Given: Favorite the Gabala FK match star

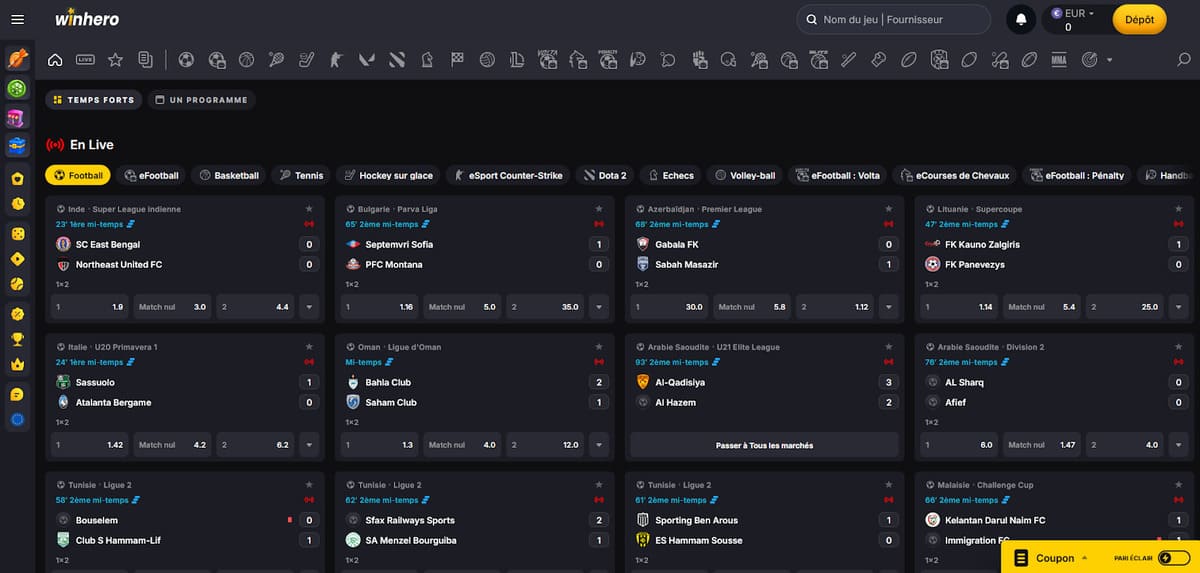Looking at the screenshot, I should (888, 209).
